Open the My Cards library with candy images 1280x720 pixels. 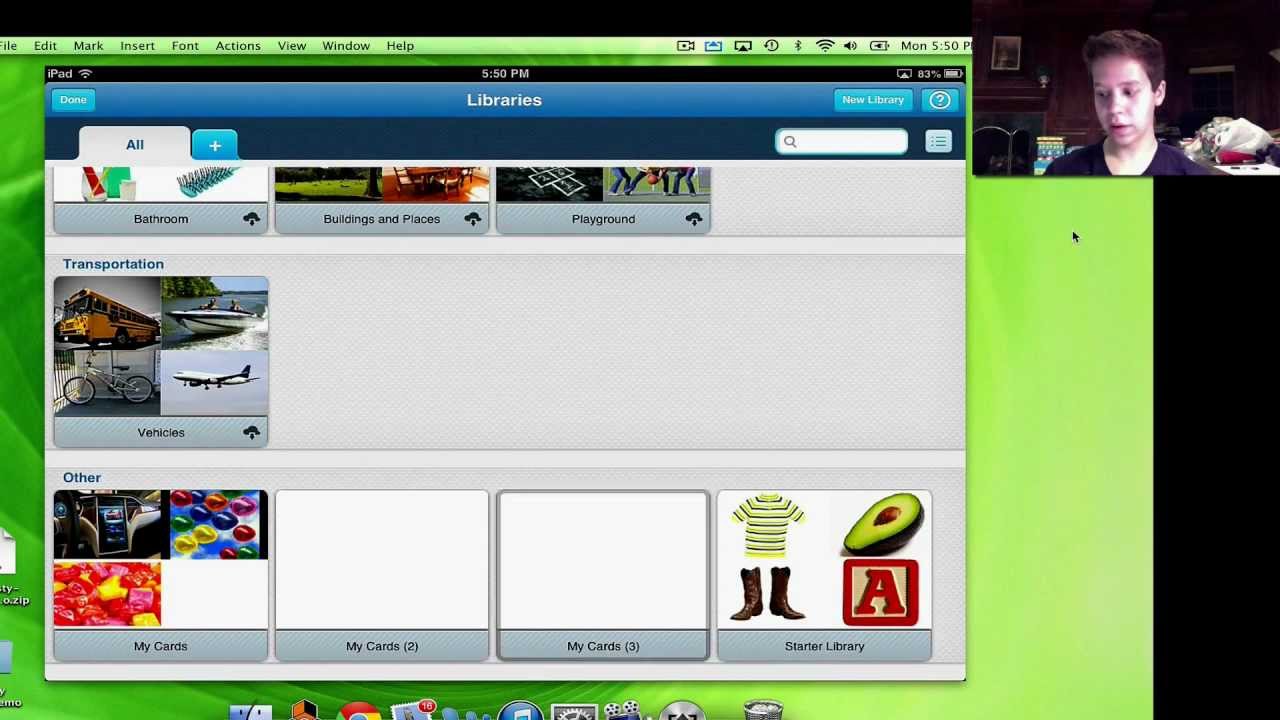[x=161, y=575]
